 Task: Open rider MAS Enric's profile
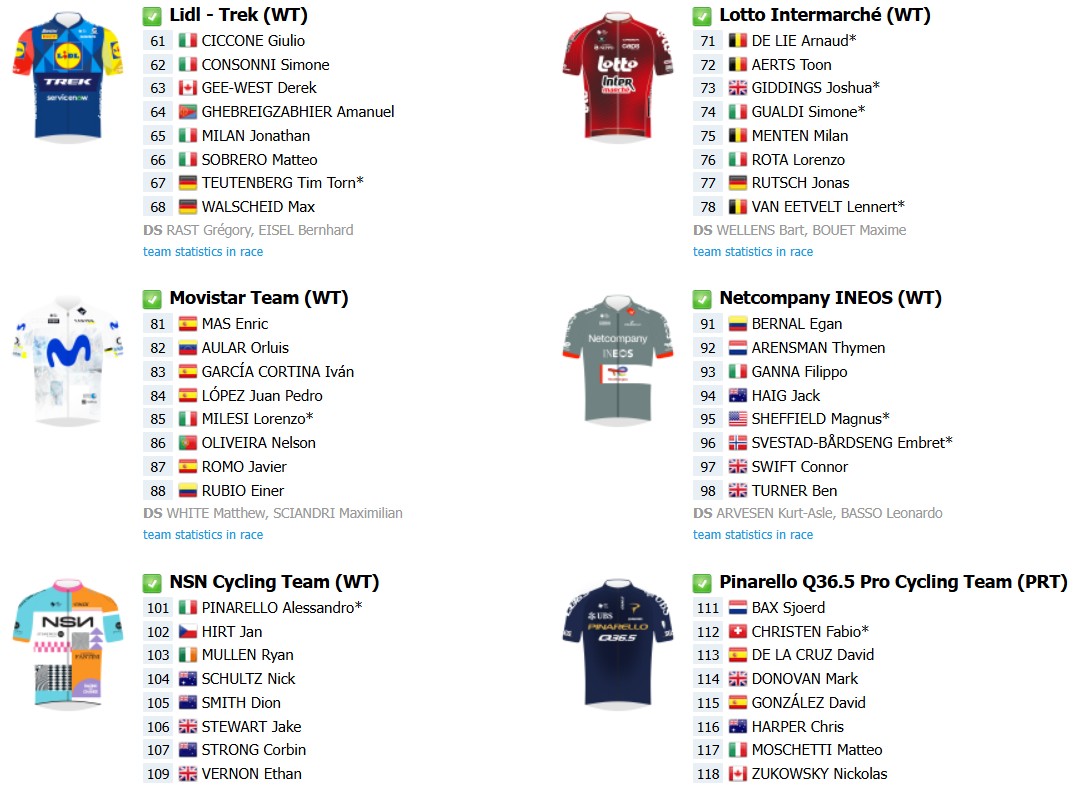[235, 324]
